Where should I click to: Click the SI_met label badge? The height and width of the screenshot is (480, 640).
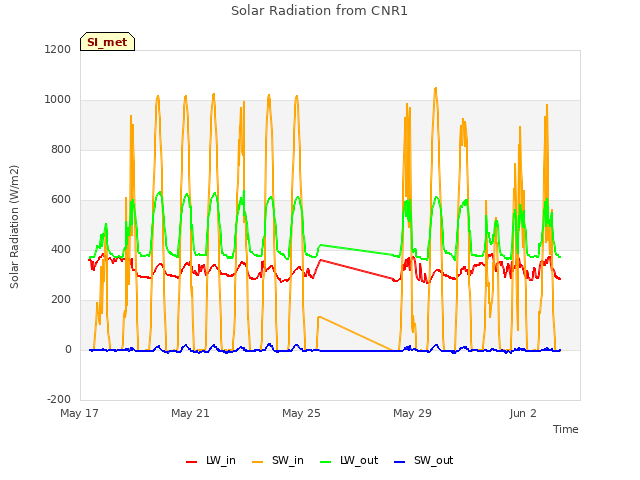point(107,42)
